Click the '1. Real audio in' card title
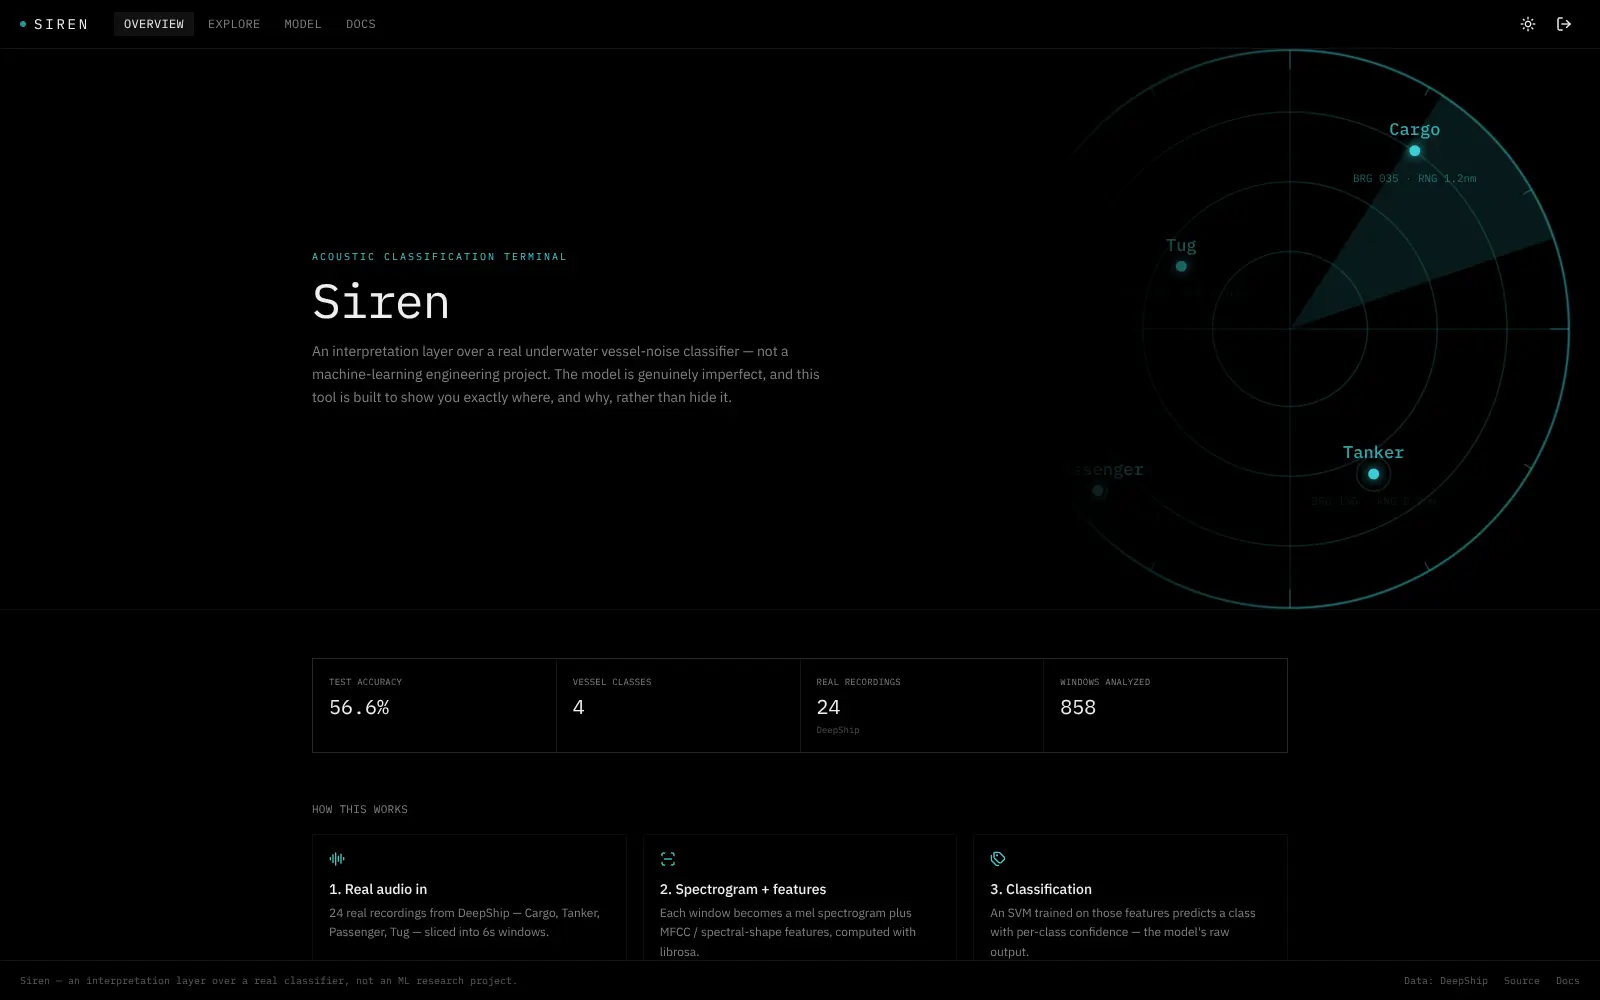Viewport: 1600px width, 1000px height. pyautogui.click(x=378, y=889)
